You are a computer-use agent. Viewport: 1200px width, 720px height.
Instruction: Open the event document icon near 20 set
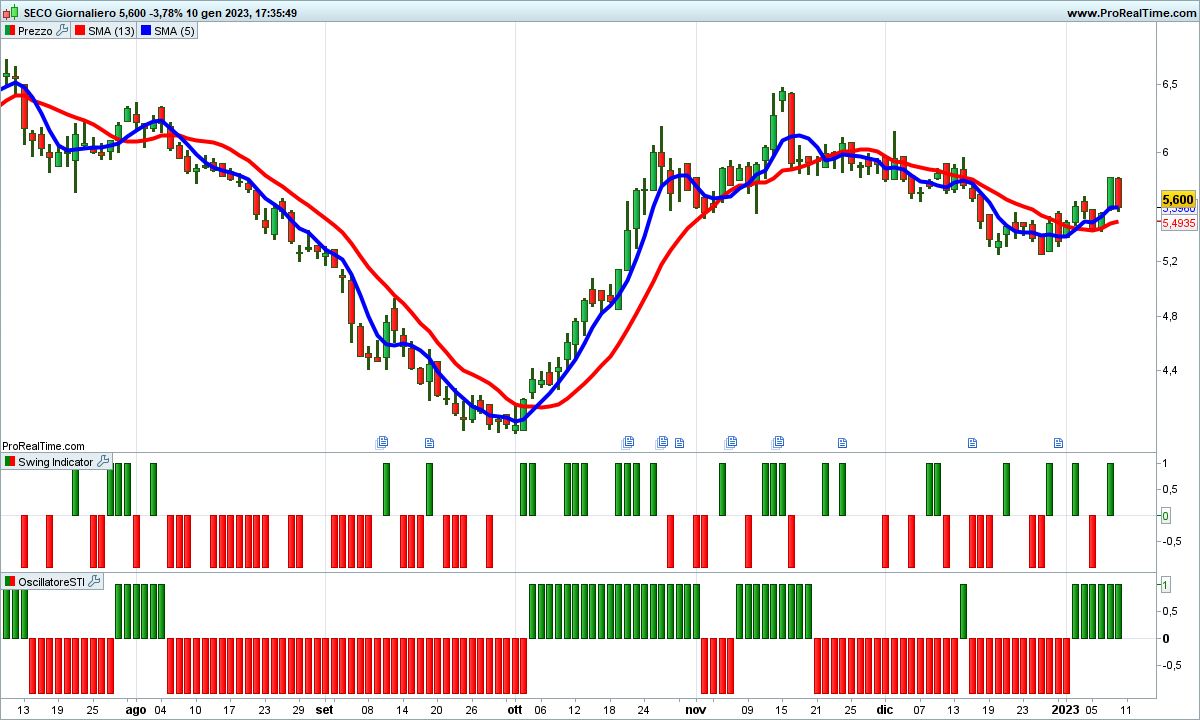(x=430, y=442)
